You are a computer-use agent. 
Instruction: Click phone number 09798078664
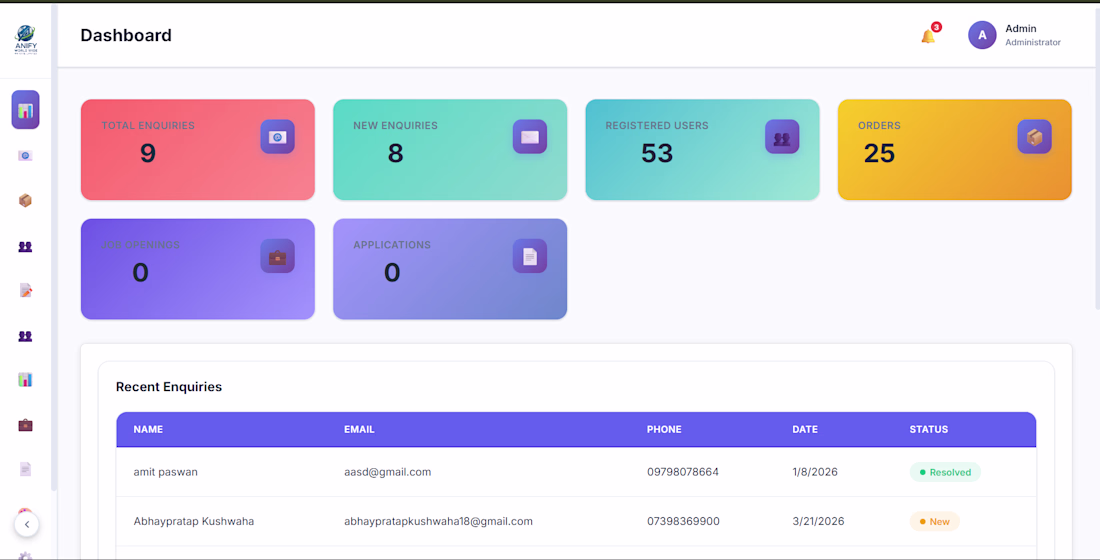683,472
